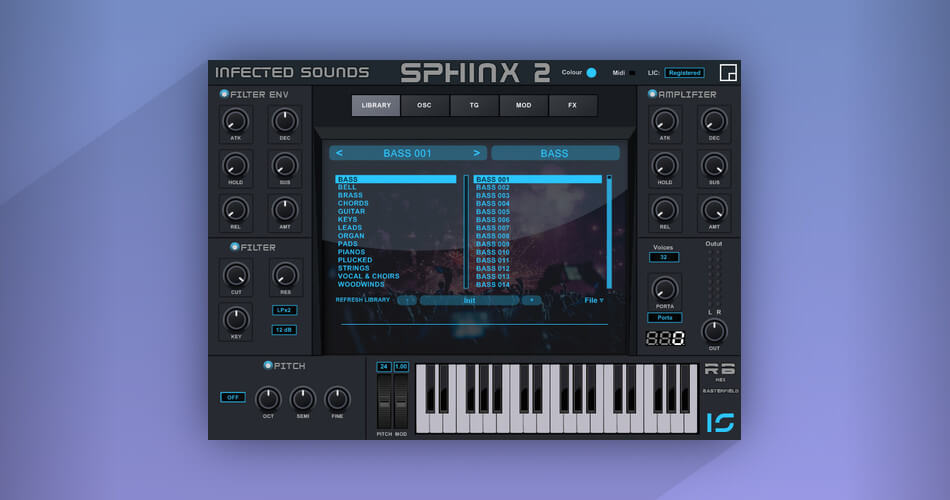The height and width of the screenshot is (500, 950).
Task: Open the MOD tab
Action: 523,105
